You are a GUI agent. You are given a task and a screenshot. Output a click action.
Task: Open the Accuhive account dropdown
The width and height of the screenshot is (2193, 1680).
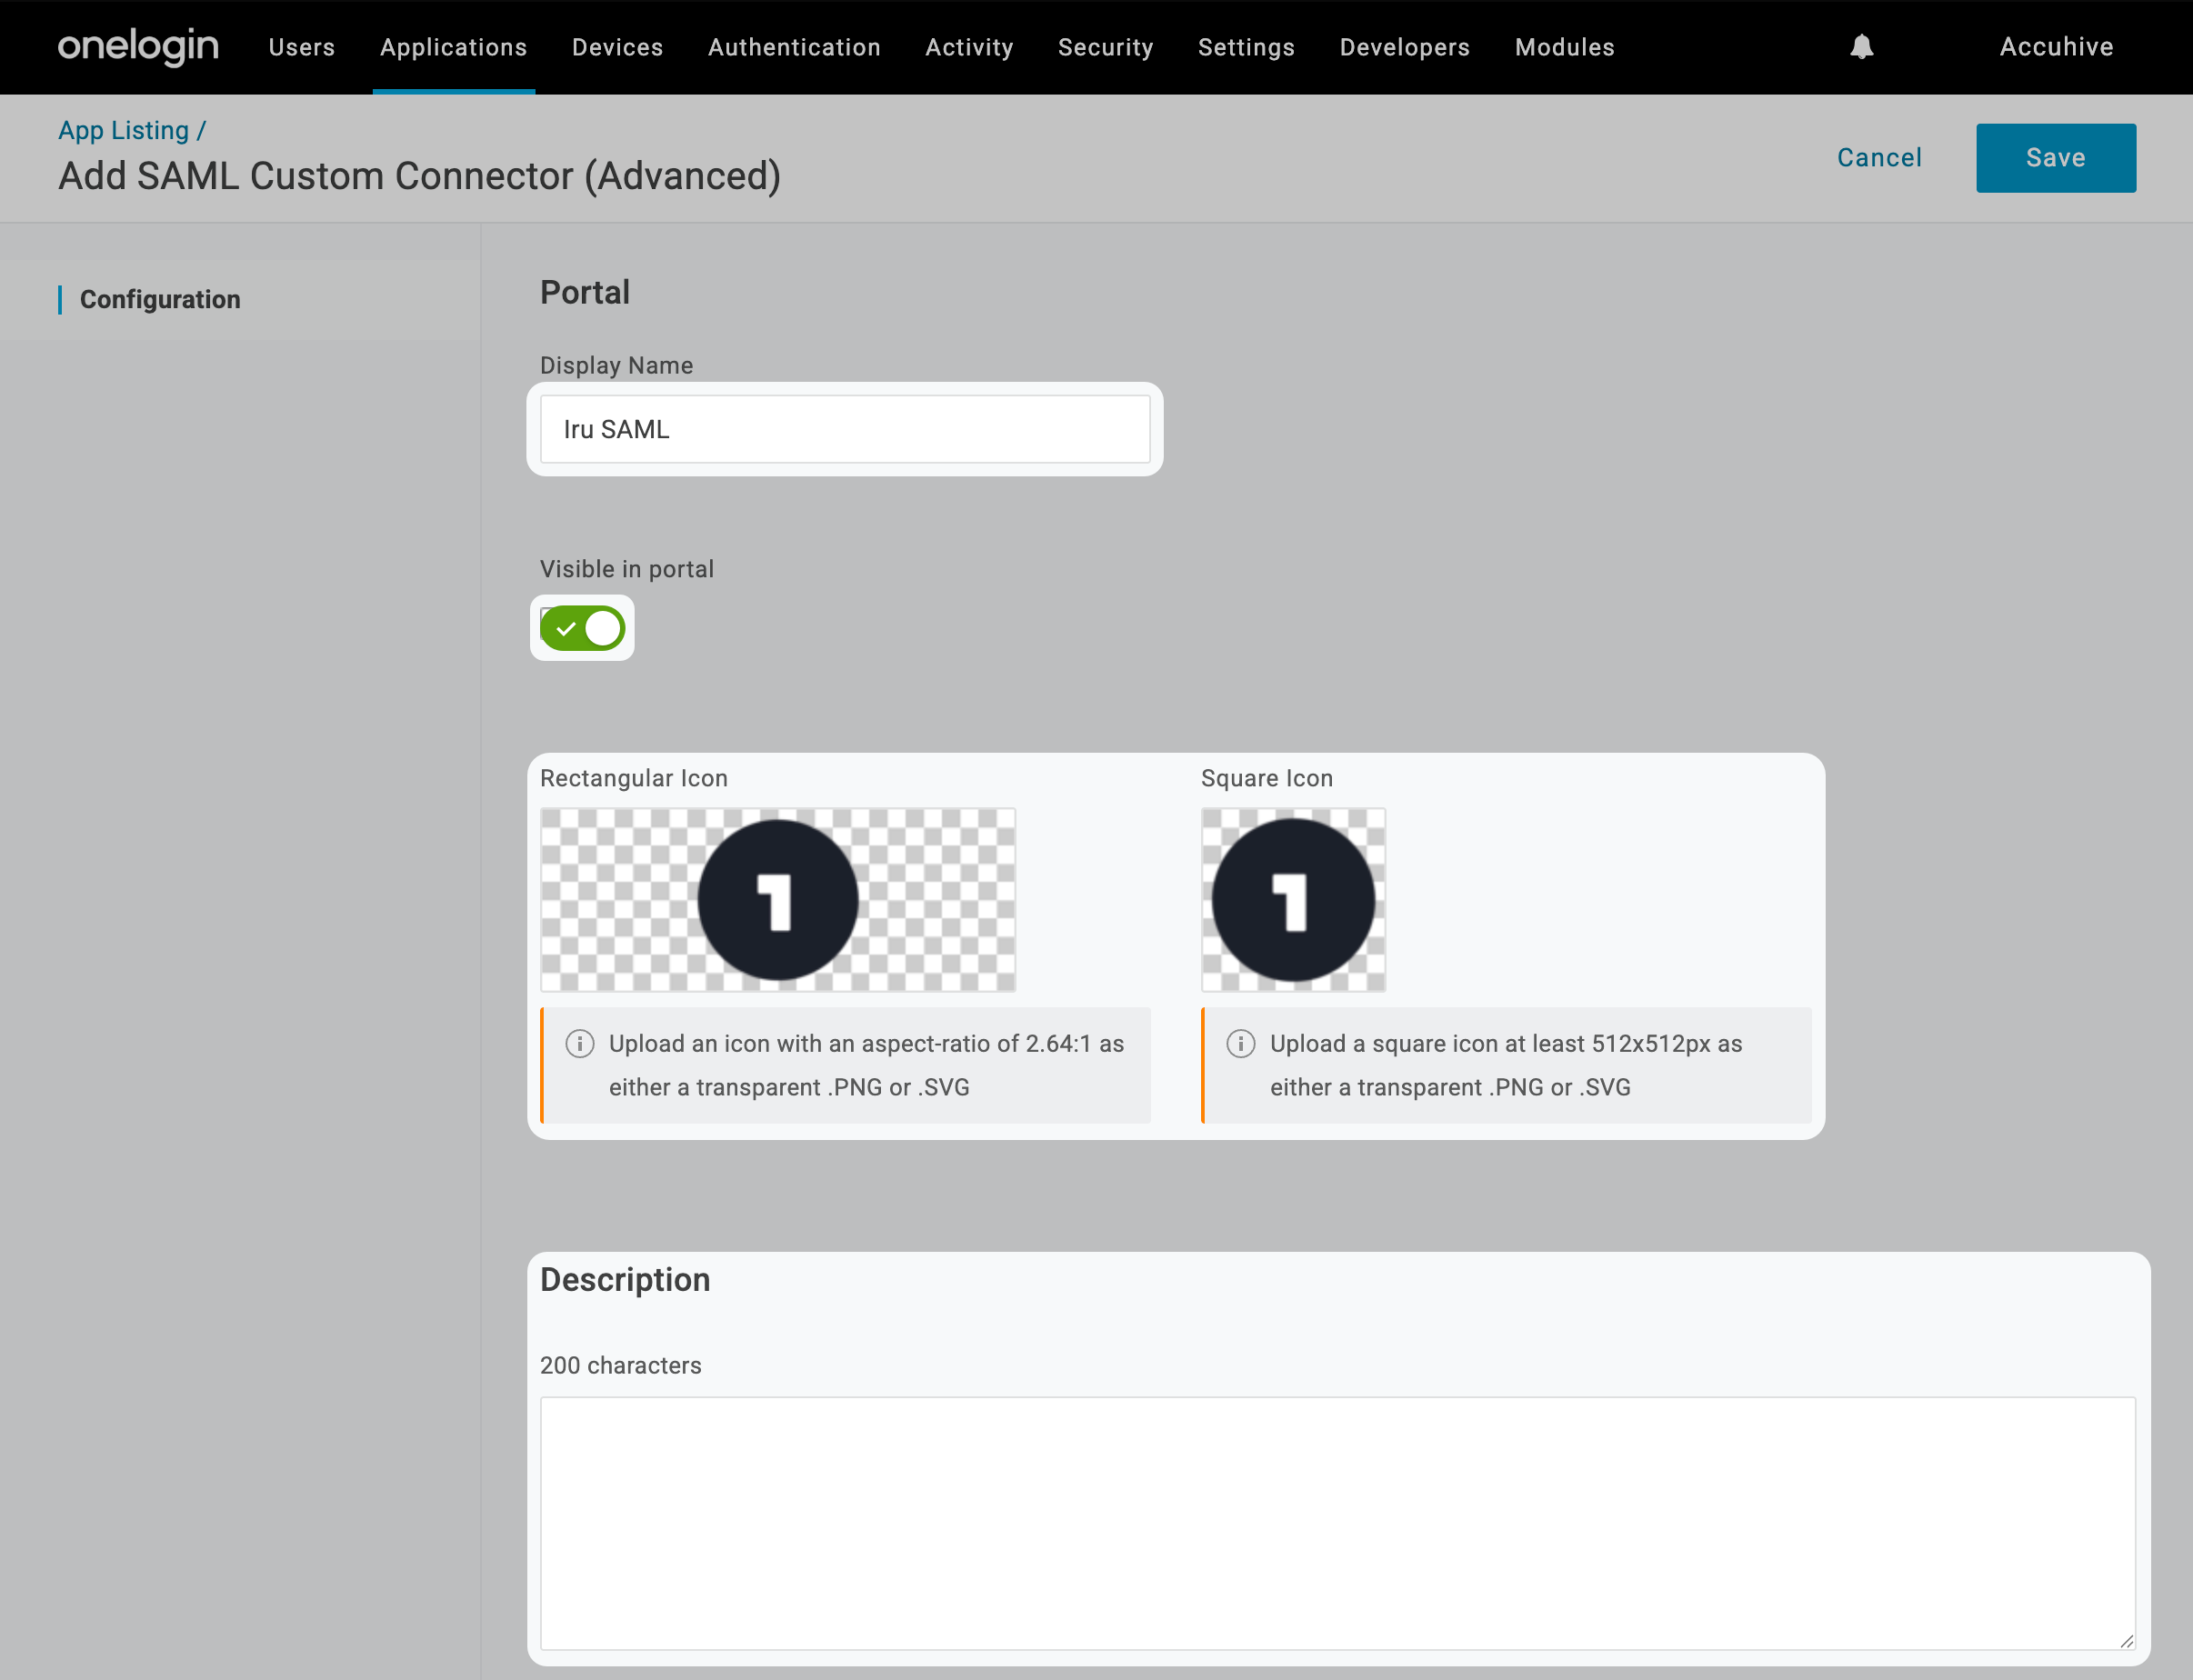click(2055, 47)
